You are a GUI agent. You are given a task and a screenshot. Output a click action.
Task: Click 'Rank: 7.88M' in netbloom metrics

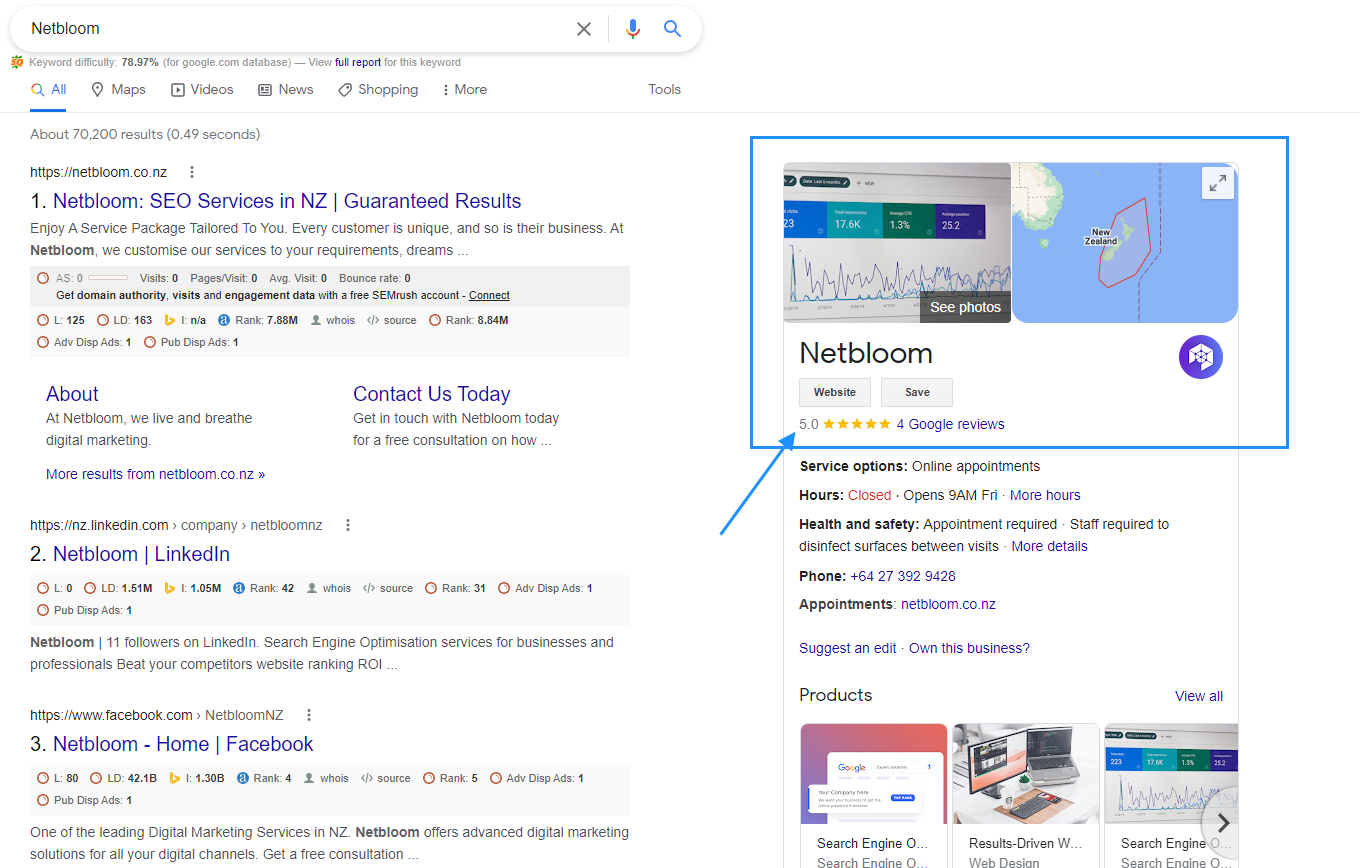click(x=257, y=320)
